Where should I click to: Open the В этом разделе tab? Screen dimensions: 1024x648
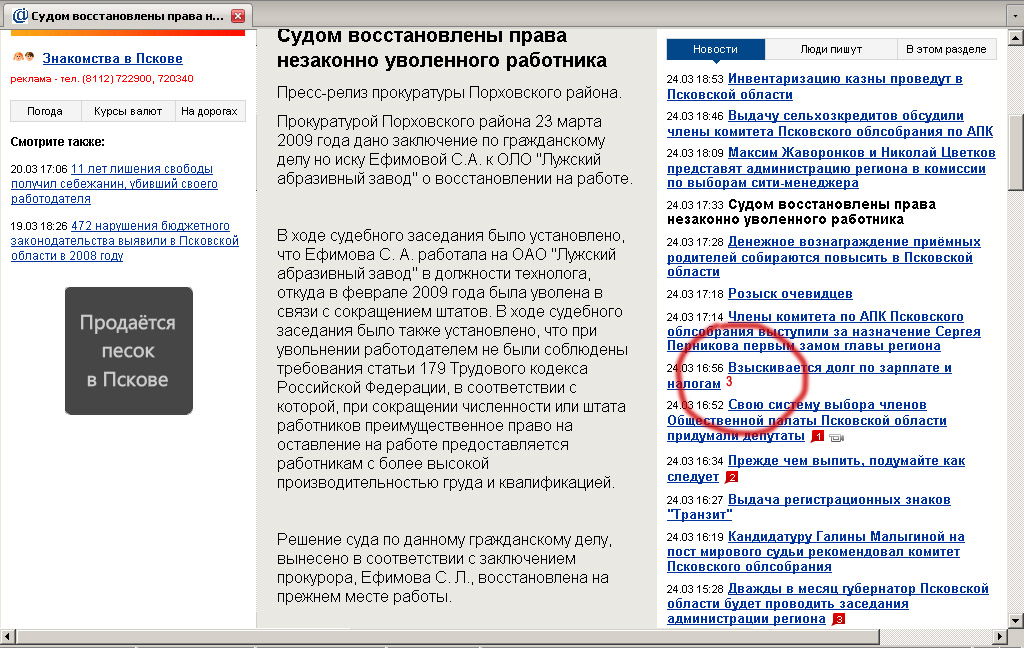[x=946, y=49]
